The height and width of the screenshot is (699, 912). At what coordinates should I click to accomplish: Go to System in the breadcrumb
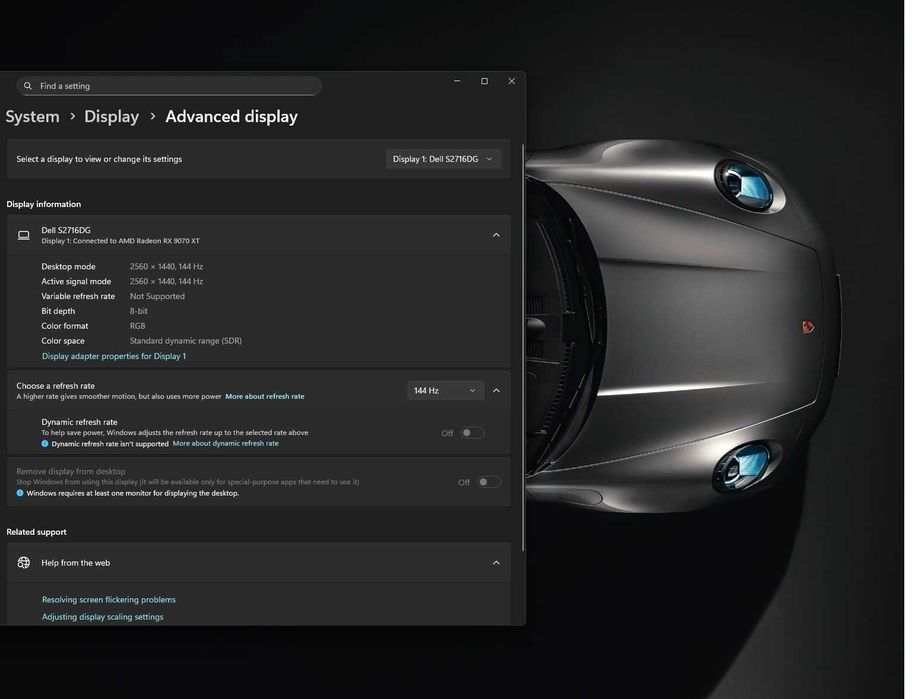(33, 116)
